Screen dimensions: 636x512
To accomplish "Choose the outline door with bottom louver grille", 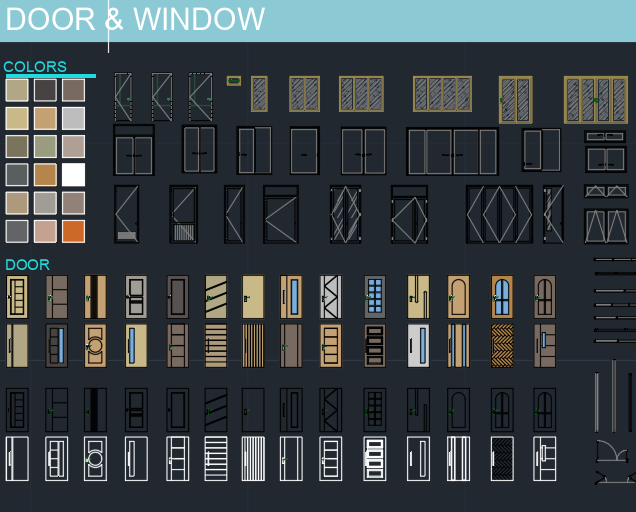I will pos(183,214).
